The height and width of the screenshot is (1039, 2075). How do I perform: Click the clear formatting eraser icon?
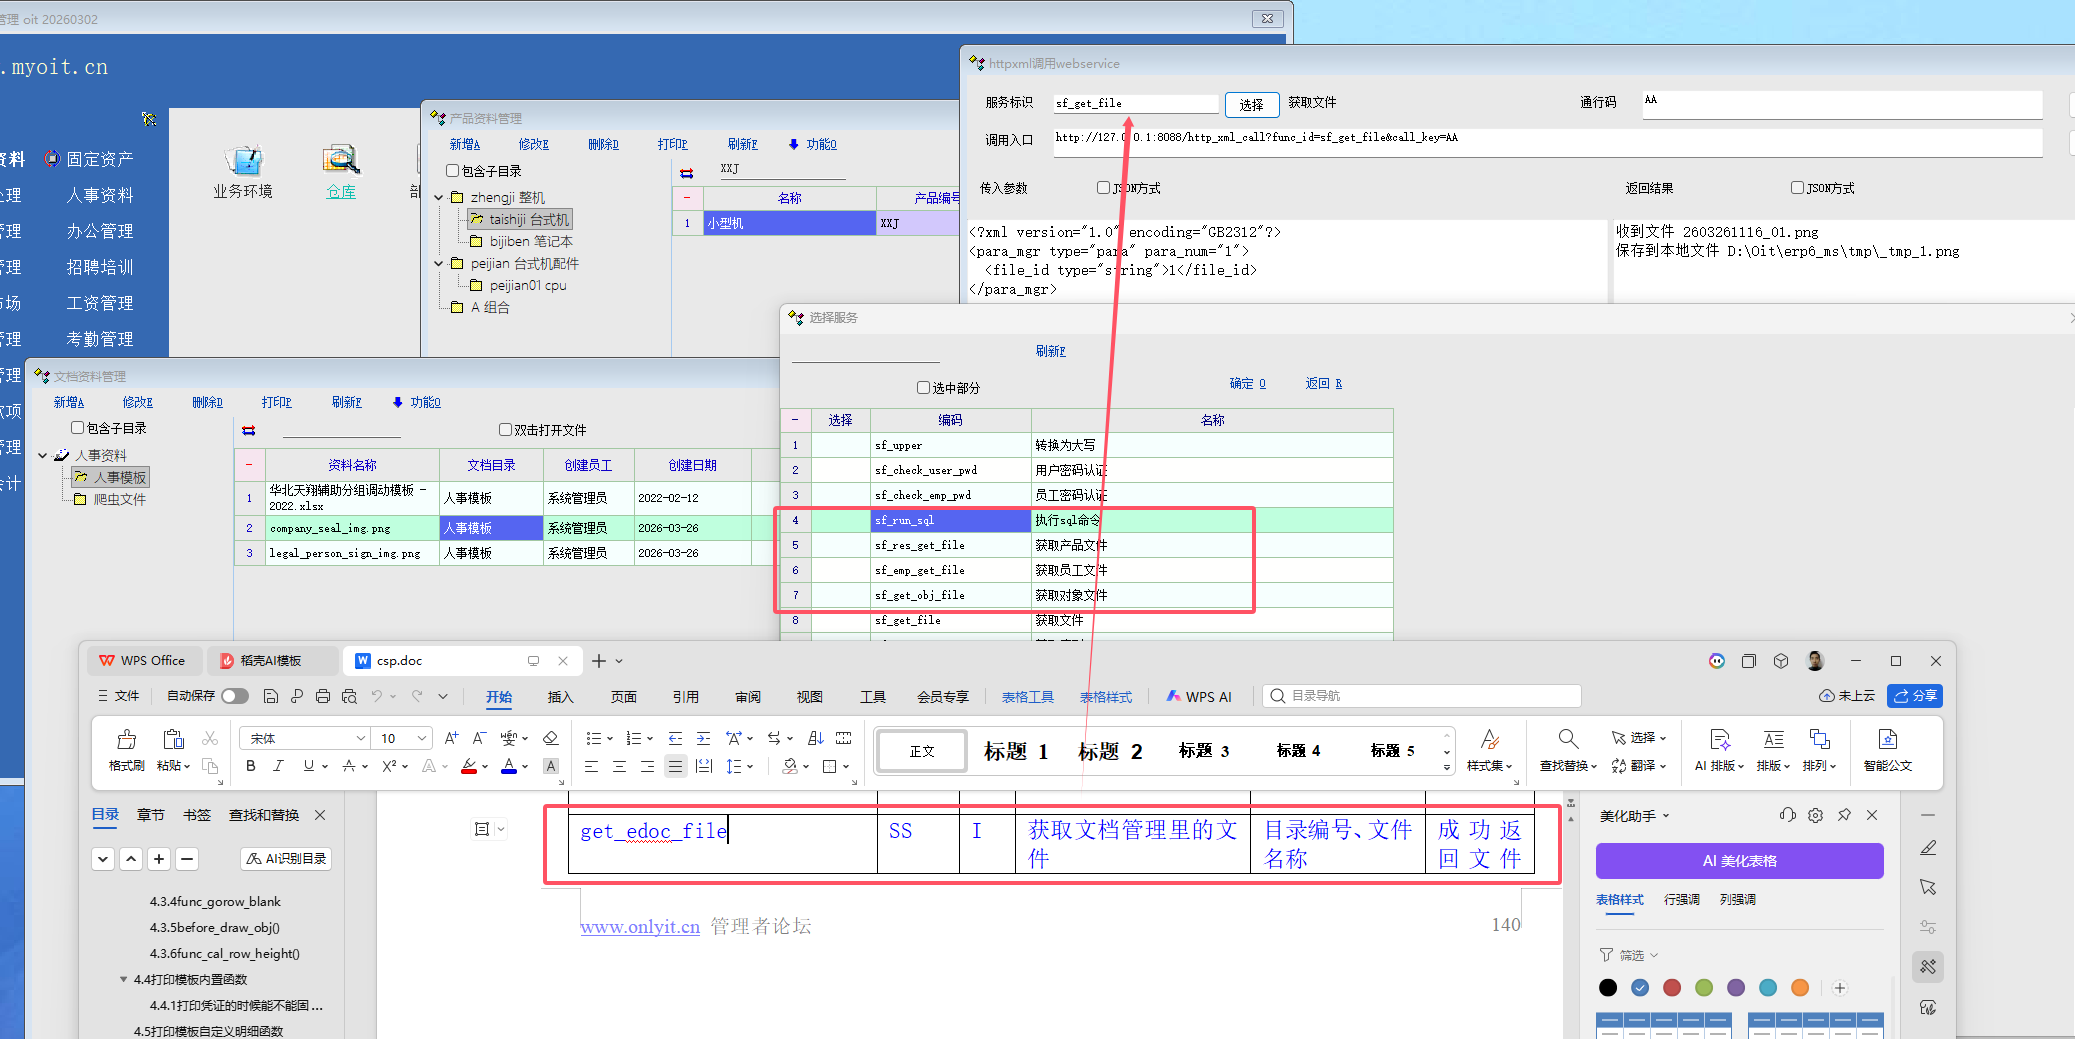(x=550, y=738)
